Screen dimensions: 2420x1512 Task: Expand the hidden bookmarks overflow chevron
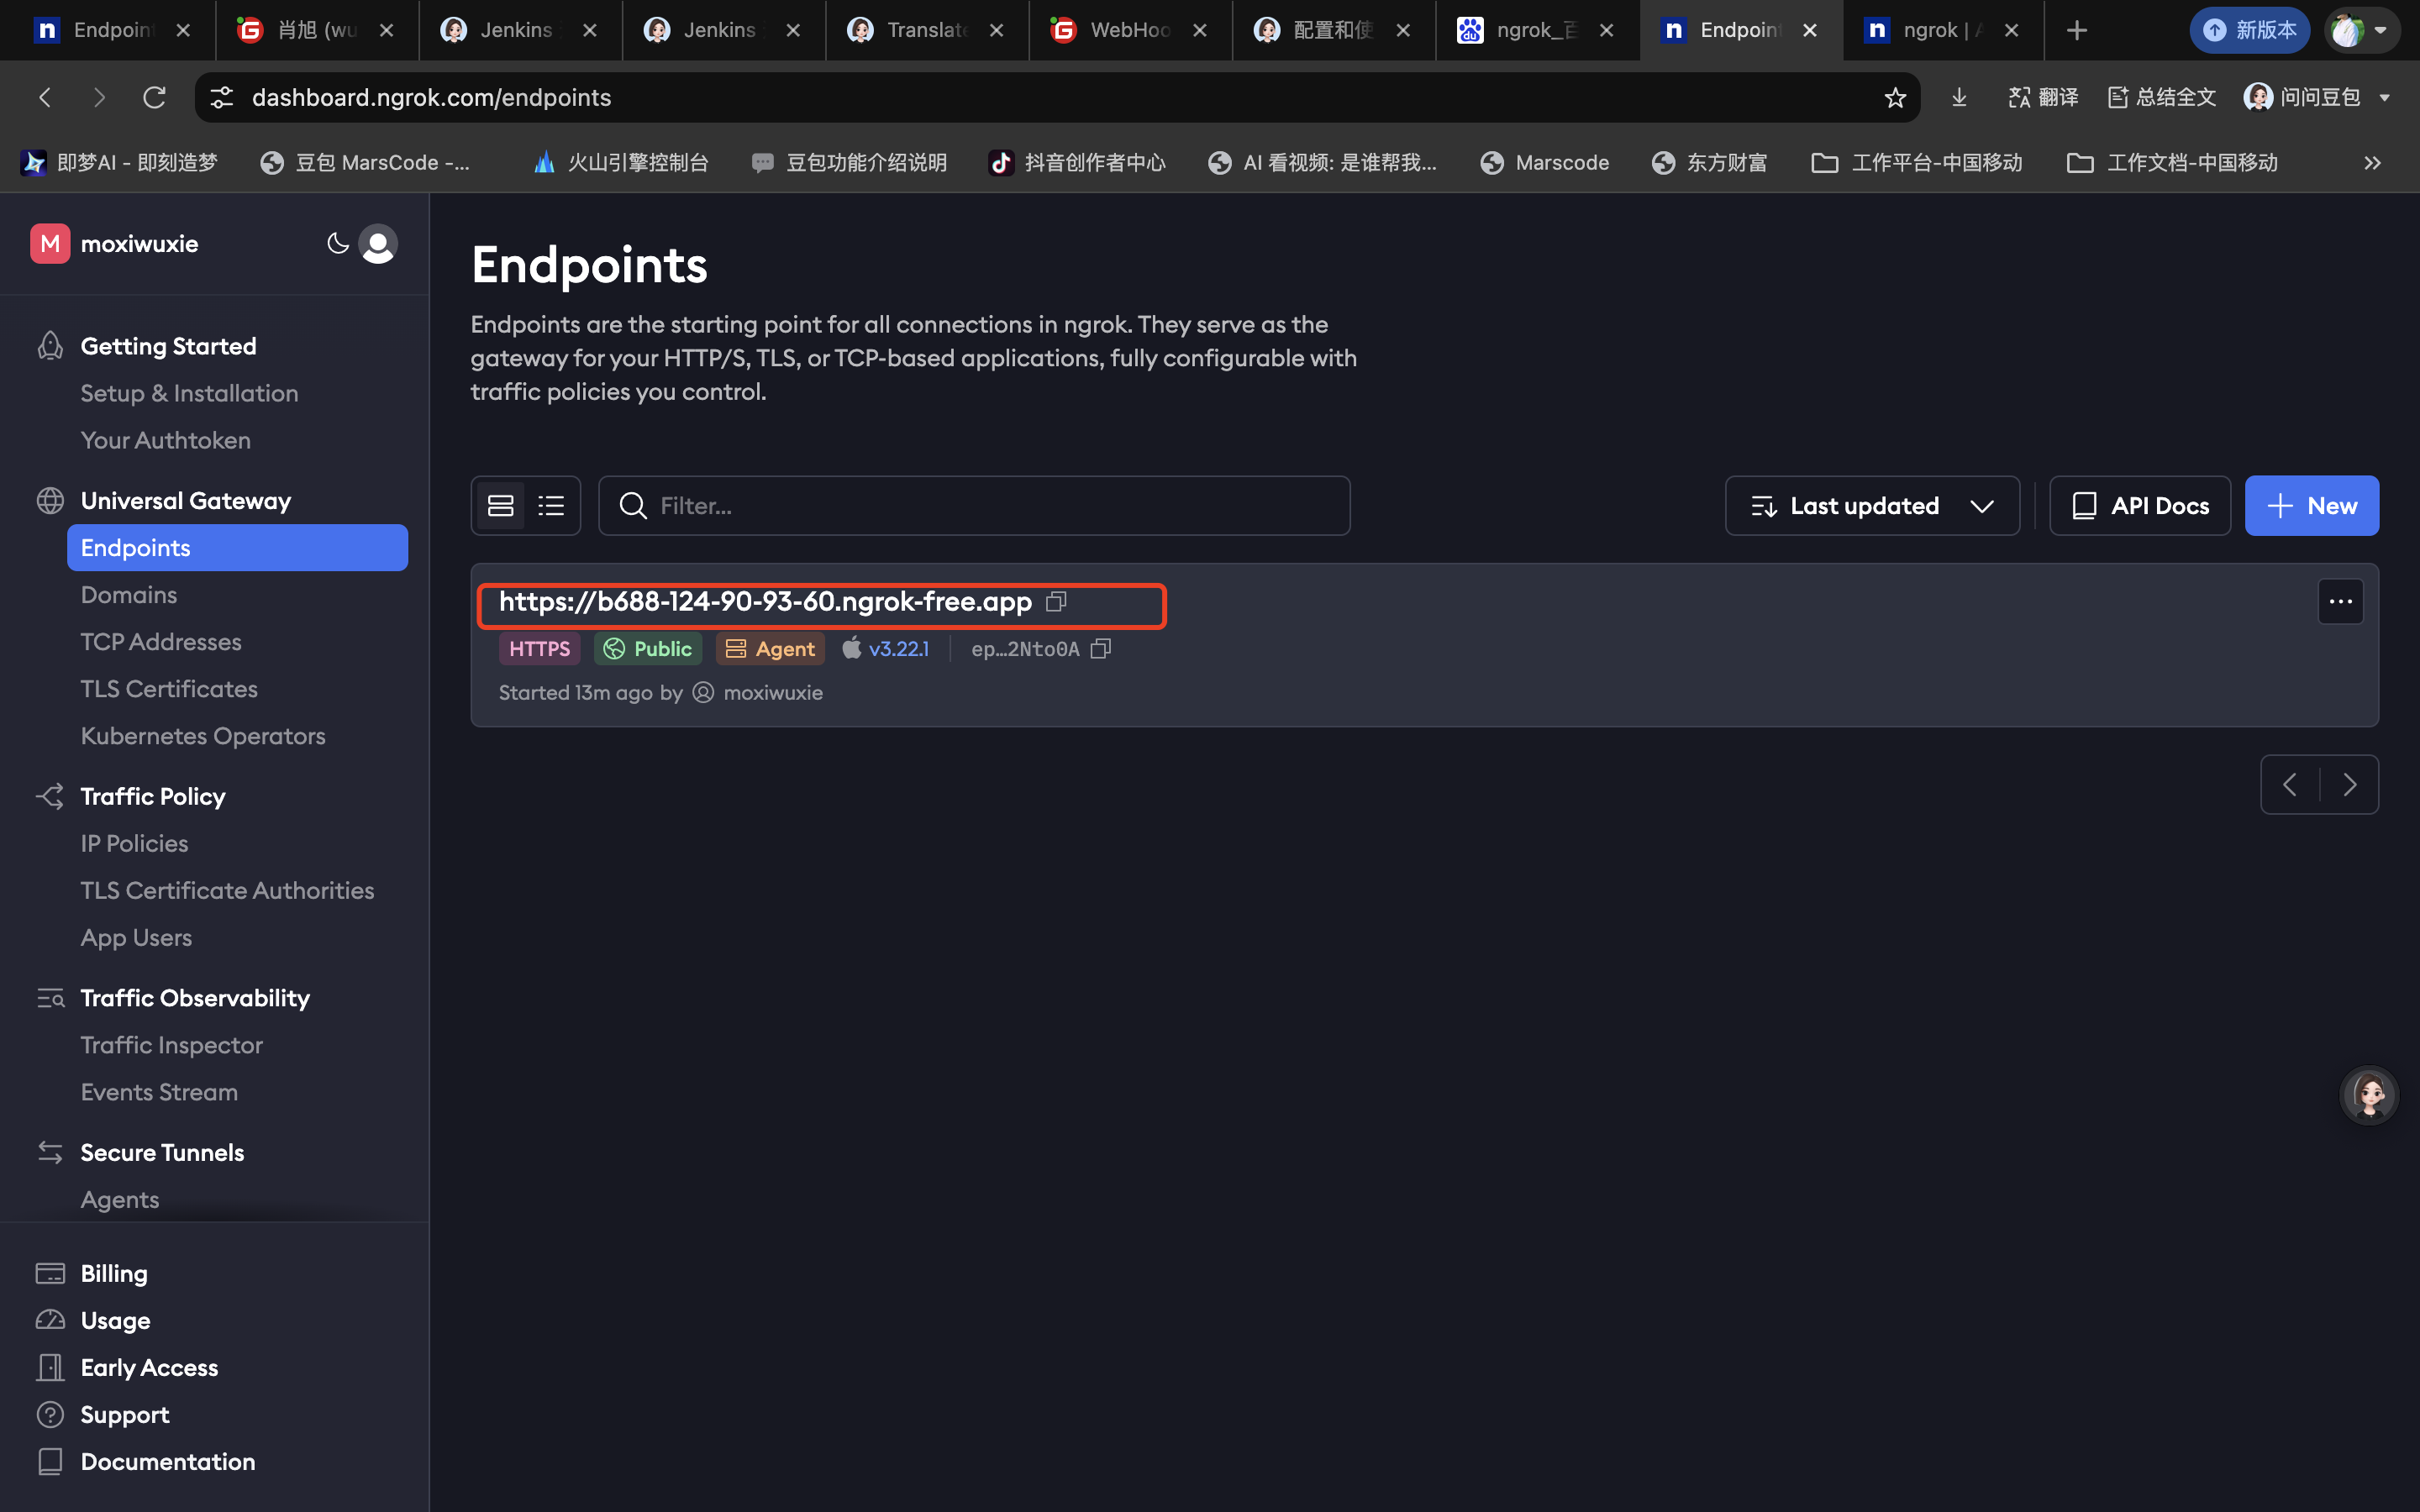coord(2372,163)
